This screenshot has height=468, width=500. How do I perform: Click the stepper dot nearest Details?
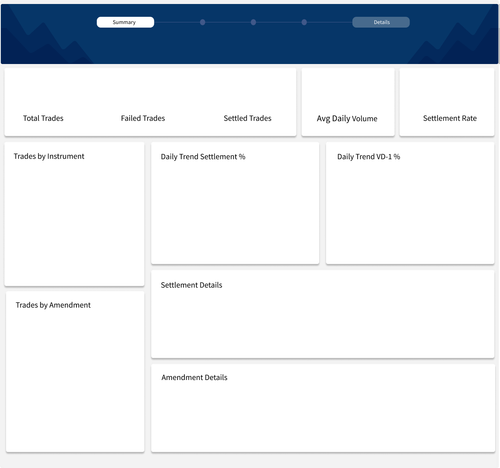tap(304, 22)
